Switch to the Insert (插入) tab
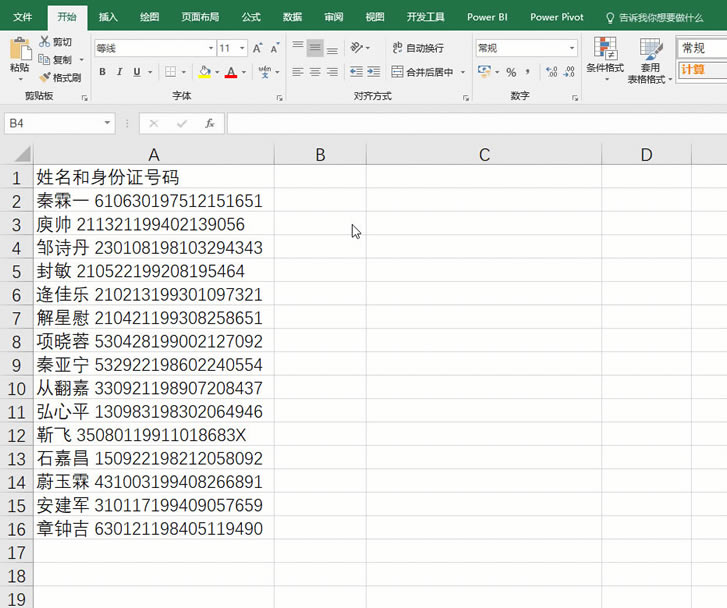Image resolution: width=727 pixels, height=608 pixels. 108,17
